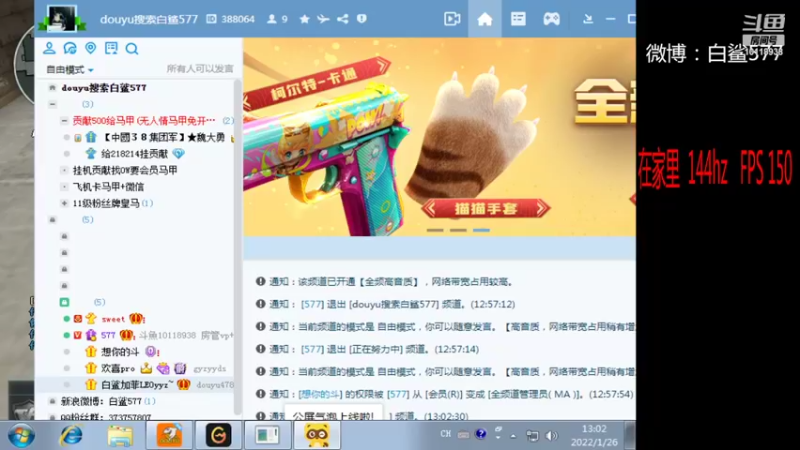Viewport: 800px width, 450px height.
Task: Go to the second banner slide indicator
Action: click(x=458, y=230)
